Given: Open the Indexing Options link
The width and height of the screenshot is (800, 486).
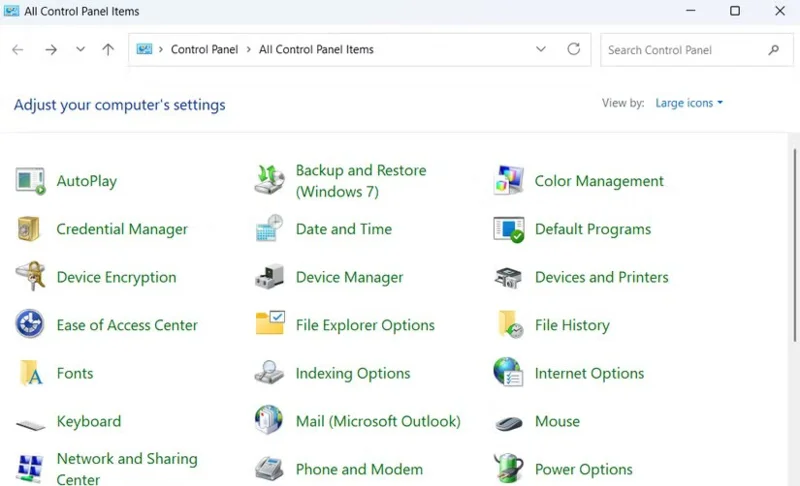Looking at the screenshot, I should click(x=353, y=373).
